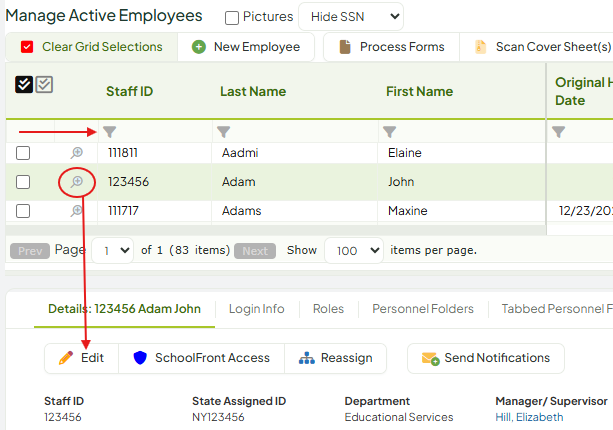Open Original Hire Date column filter
Viewport: 613px width, 430px height.
click(x=559, y=132)
